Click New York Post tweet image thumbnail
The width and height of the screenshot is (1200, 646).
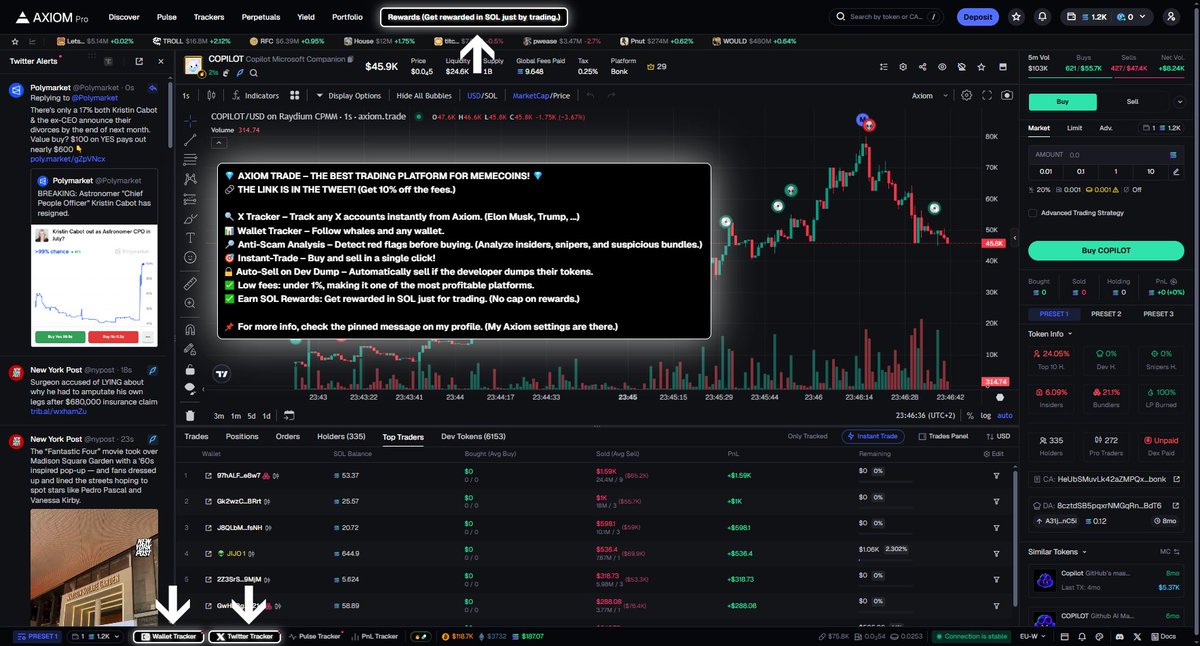[x=94, y=567]
